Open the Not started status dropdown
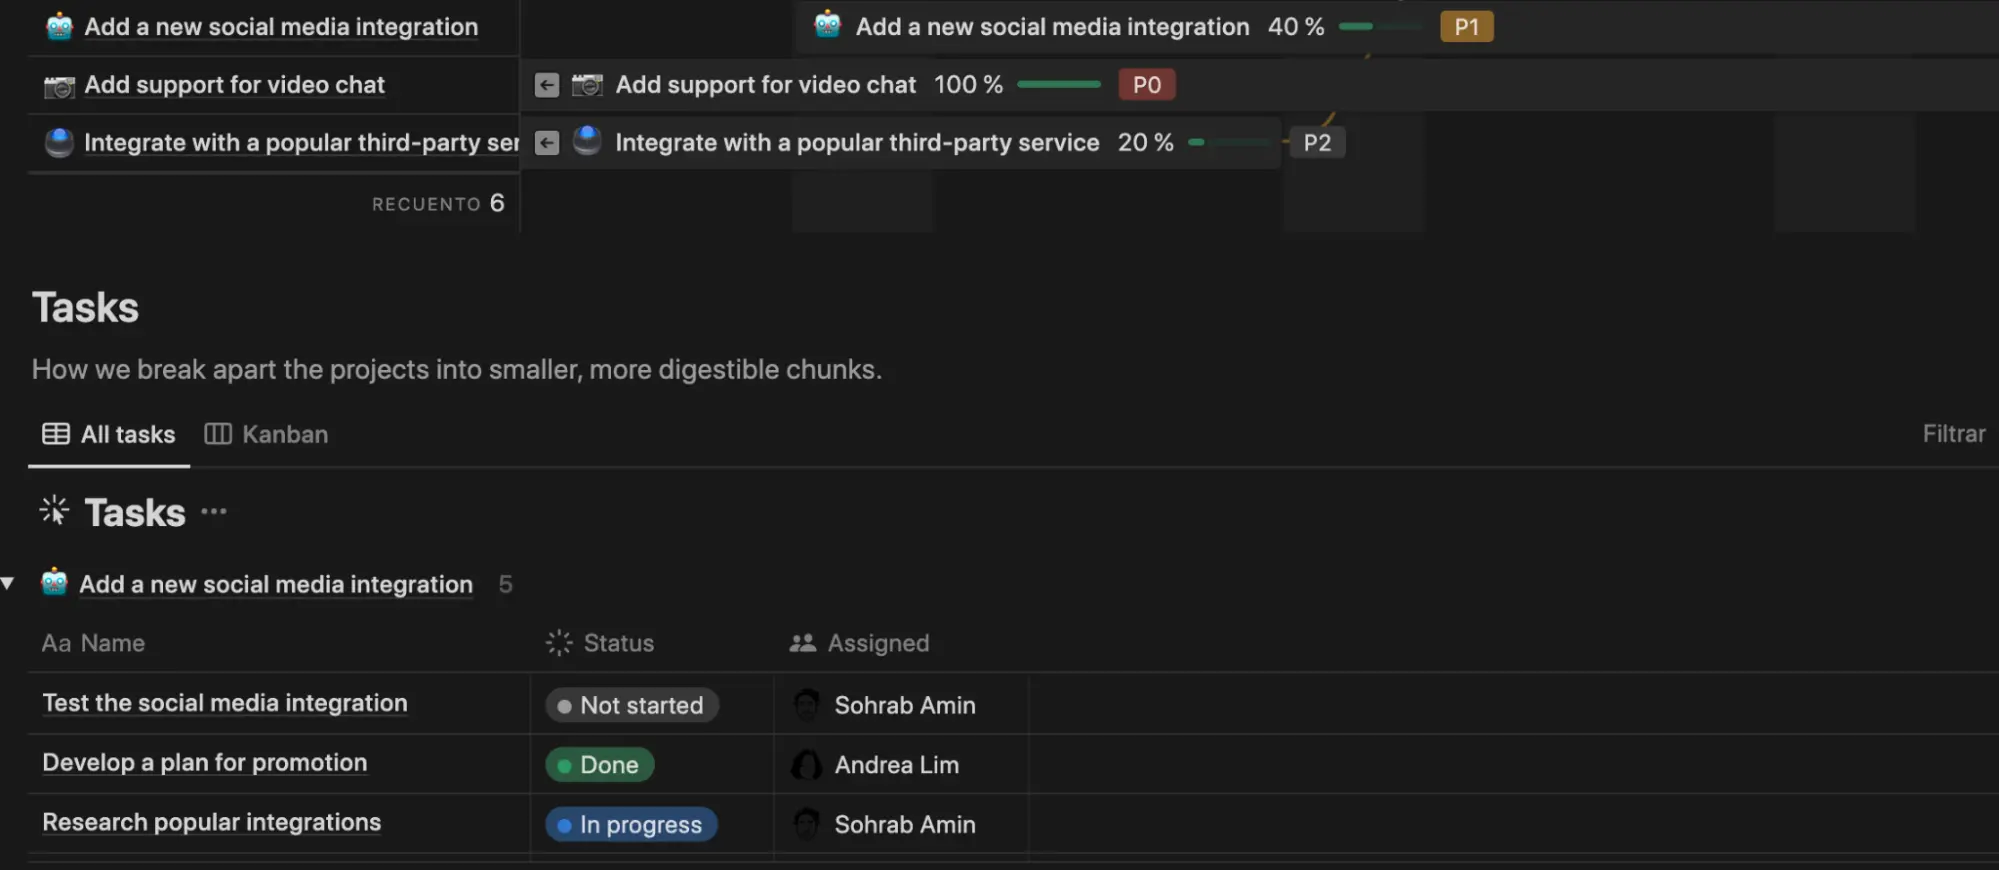The width and height of the screenshot is (1999, 870). click(631, 705)
